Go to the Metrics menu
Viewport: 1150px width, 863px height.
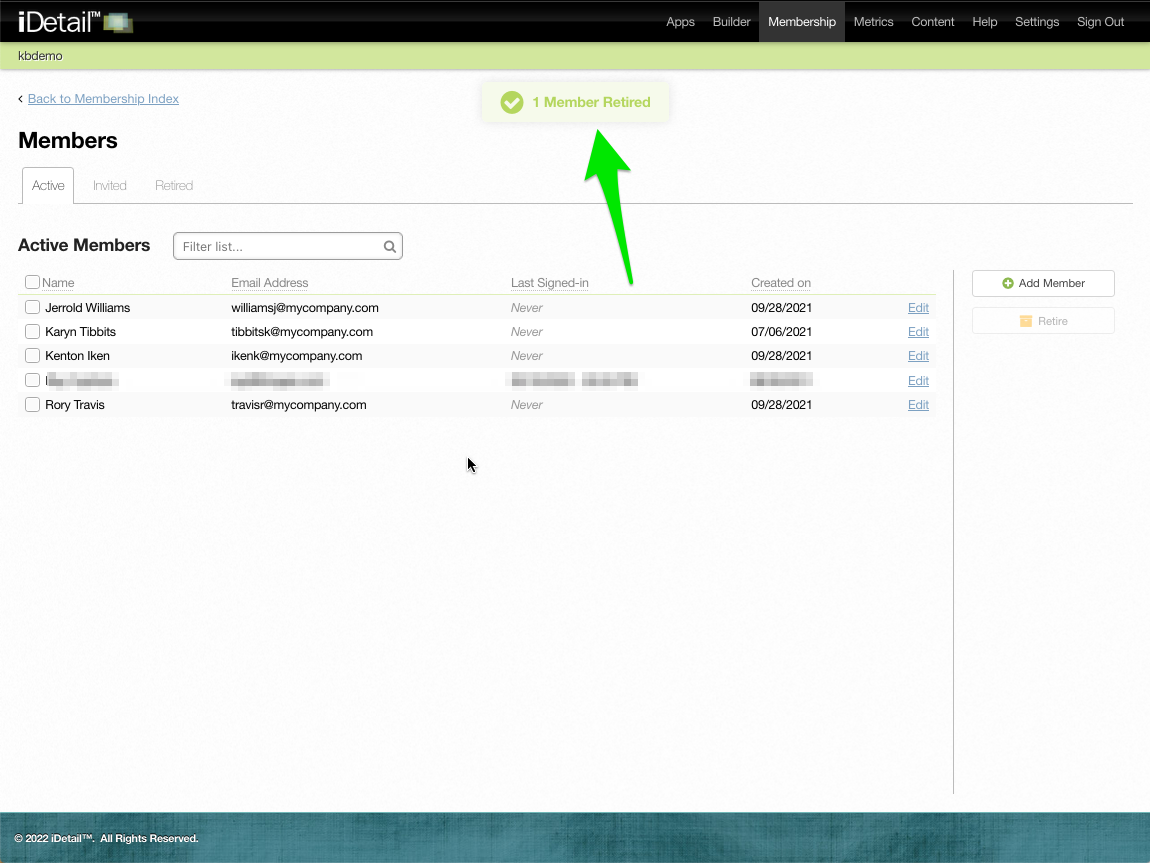(x=874, y=22)
